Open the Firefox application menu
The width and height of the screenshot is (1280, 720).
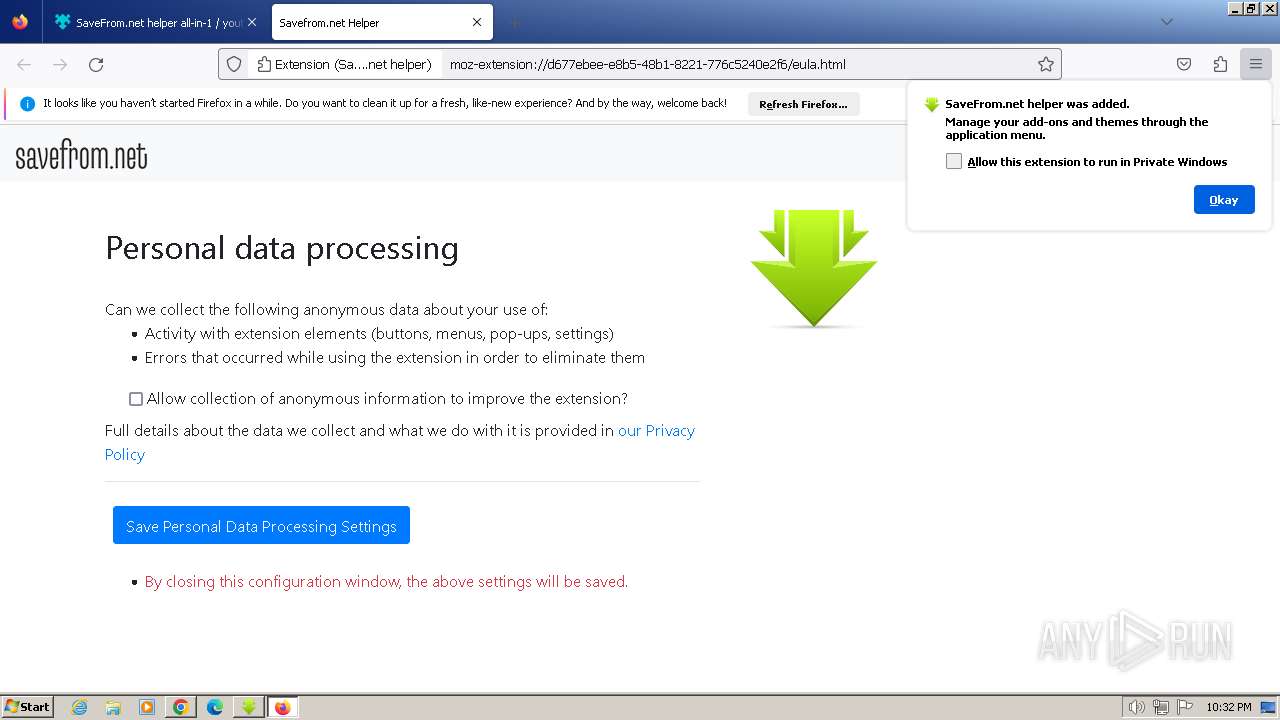coord(1255,64)
